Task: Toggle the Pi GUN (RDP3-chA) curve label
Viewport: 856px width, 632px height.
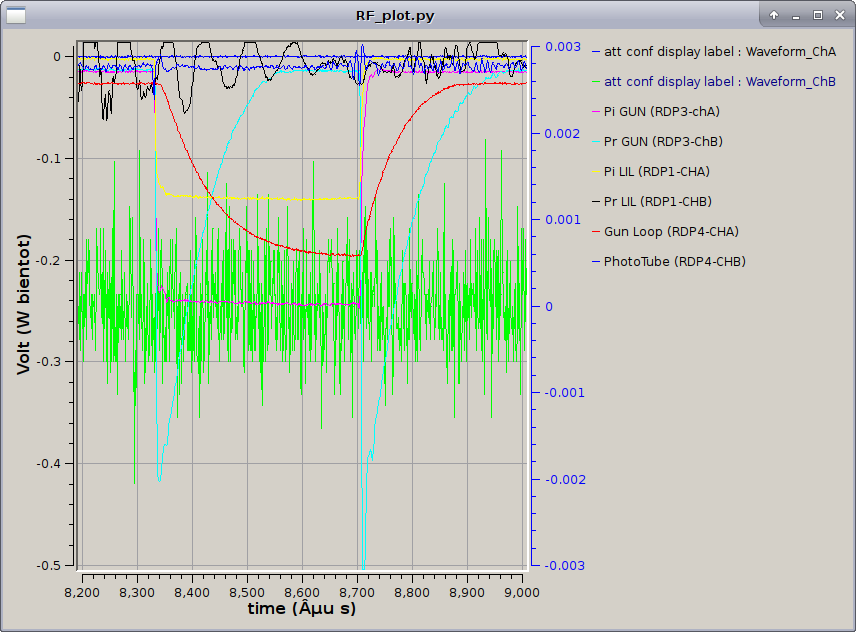Action: coord(661,111)
